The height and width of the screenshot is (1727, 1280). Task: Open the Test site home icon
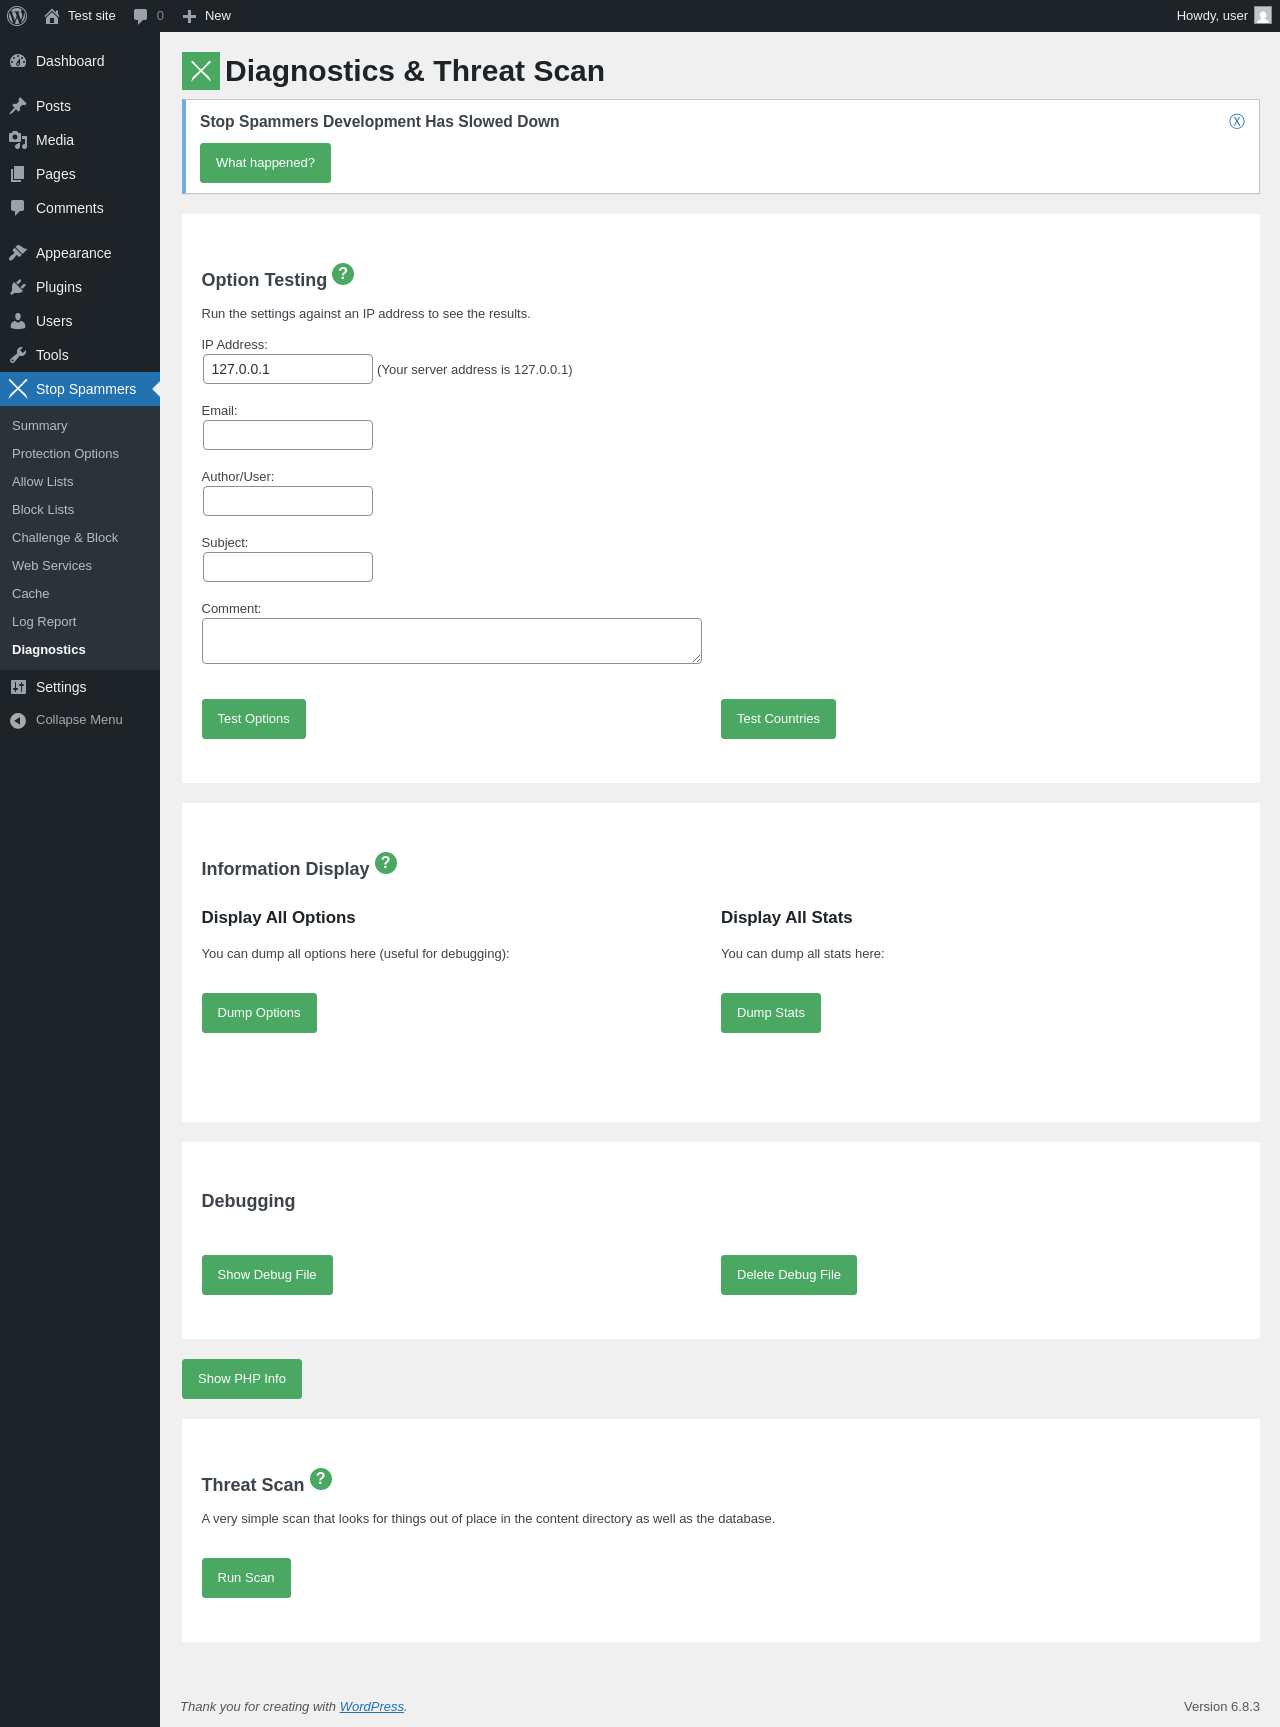[x=52, y=16]
